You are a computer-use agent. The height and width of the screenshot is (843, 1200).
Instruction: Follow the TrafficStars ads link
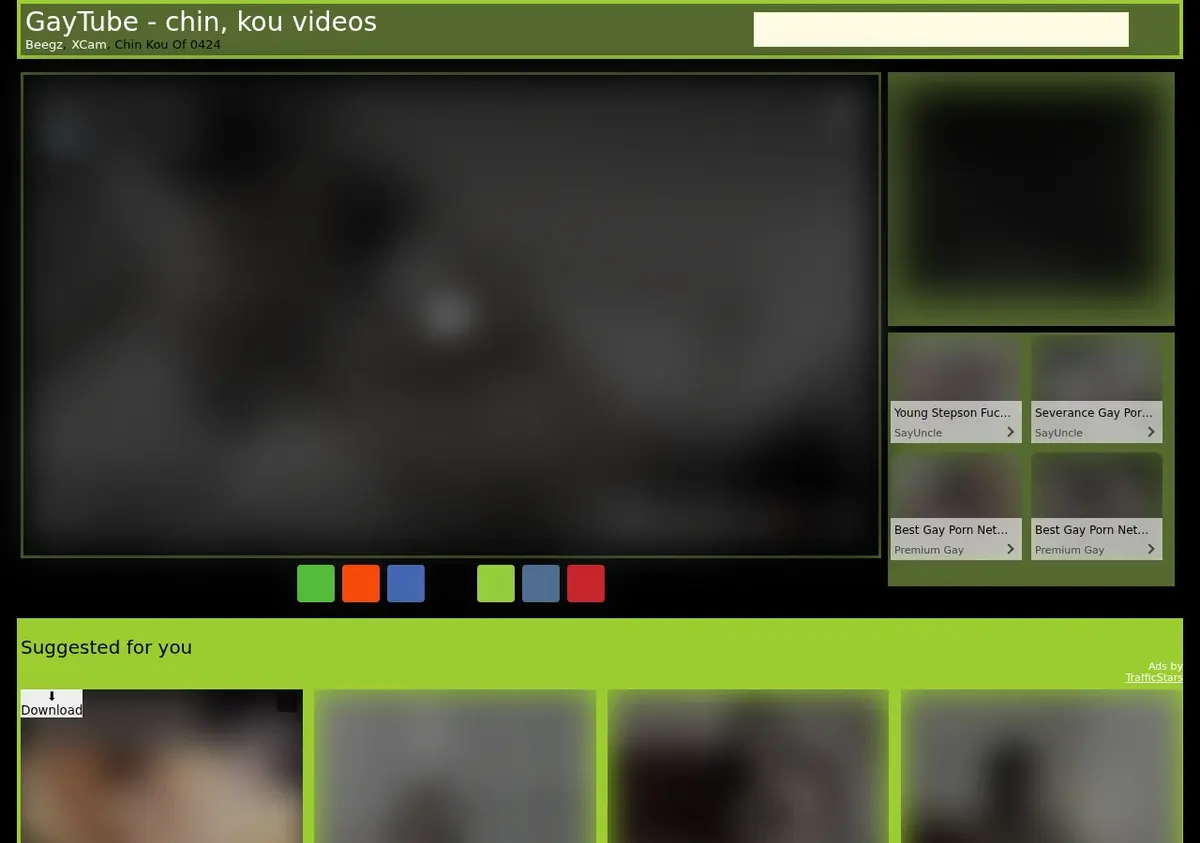tap(1154, 678)
